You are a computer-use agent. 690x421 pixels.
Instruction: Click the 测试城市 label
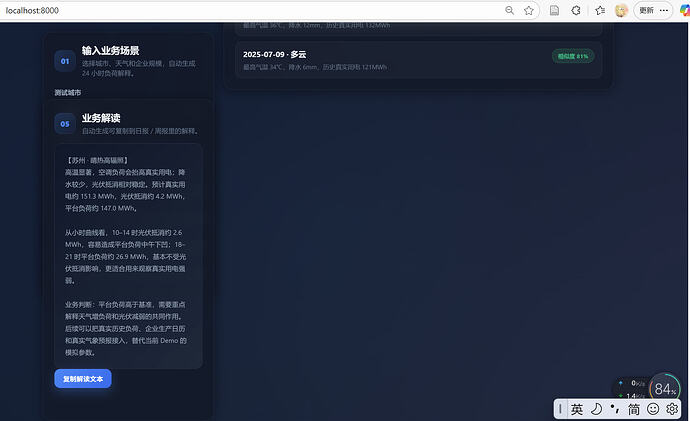(x=68, y=92)
